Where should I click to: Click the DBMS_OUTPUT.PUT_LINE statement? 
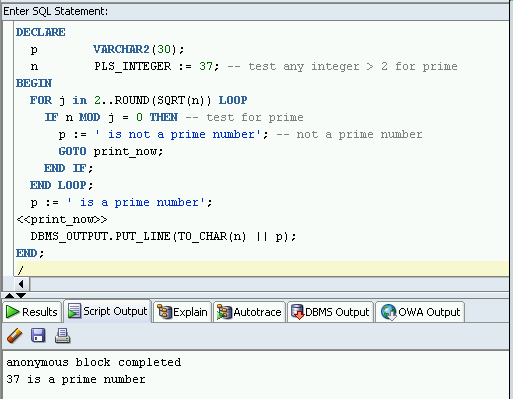coord(163,236)
